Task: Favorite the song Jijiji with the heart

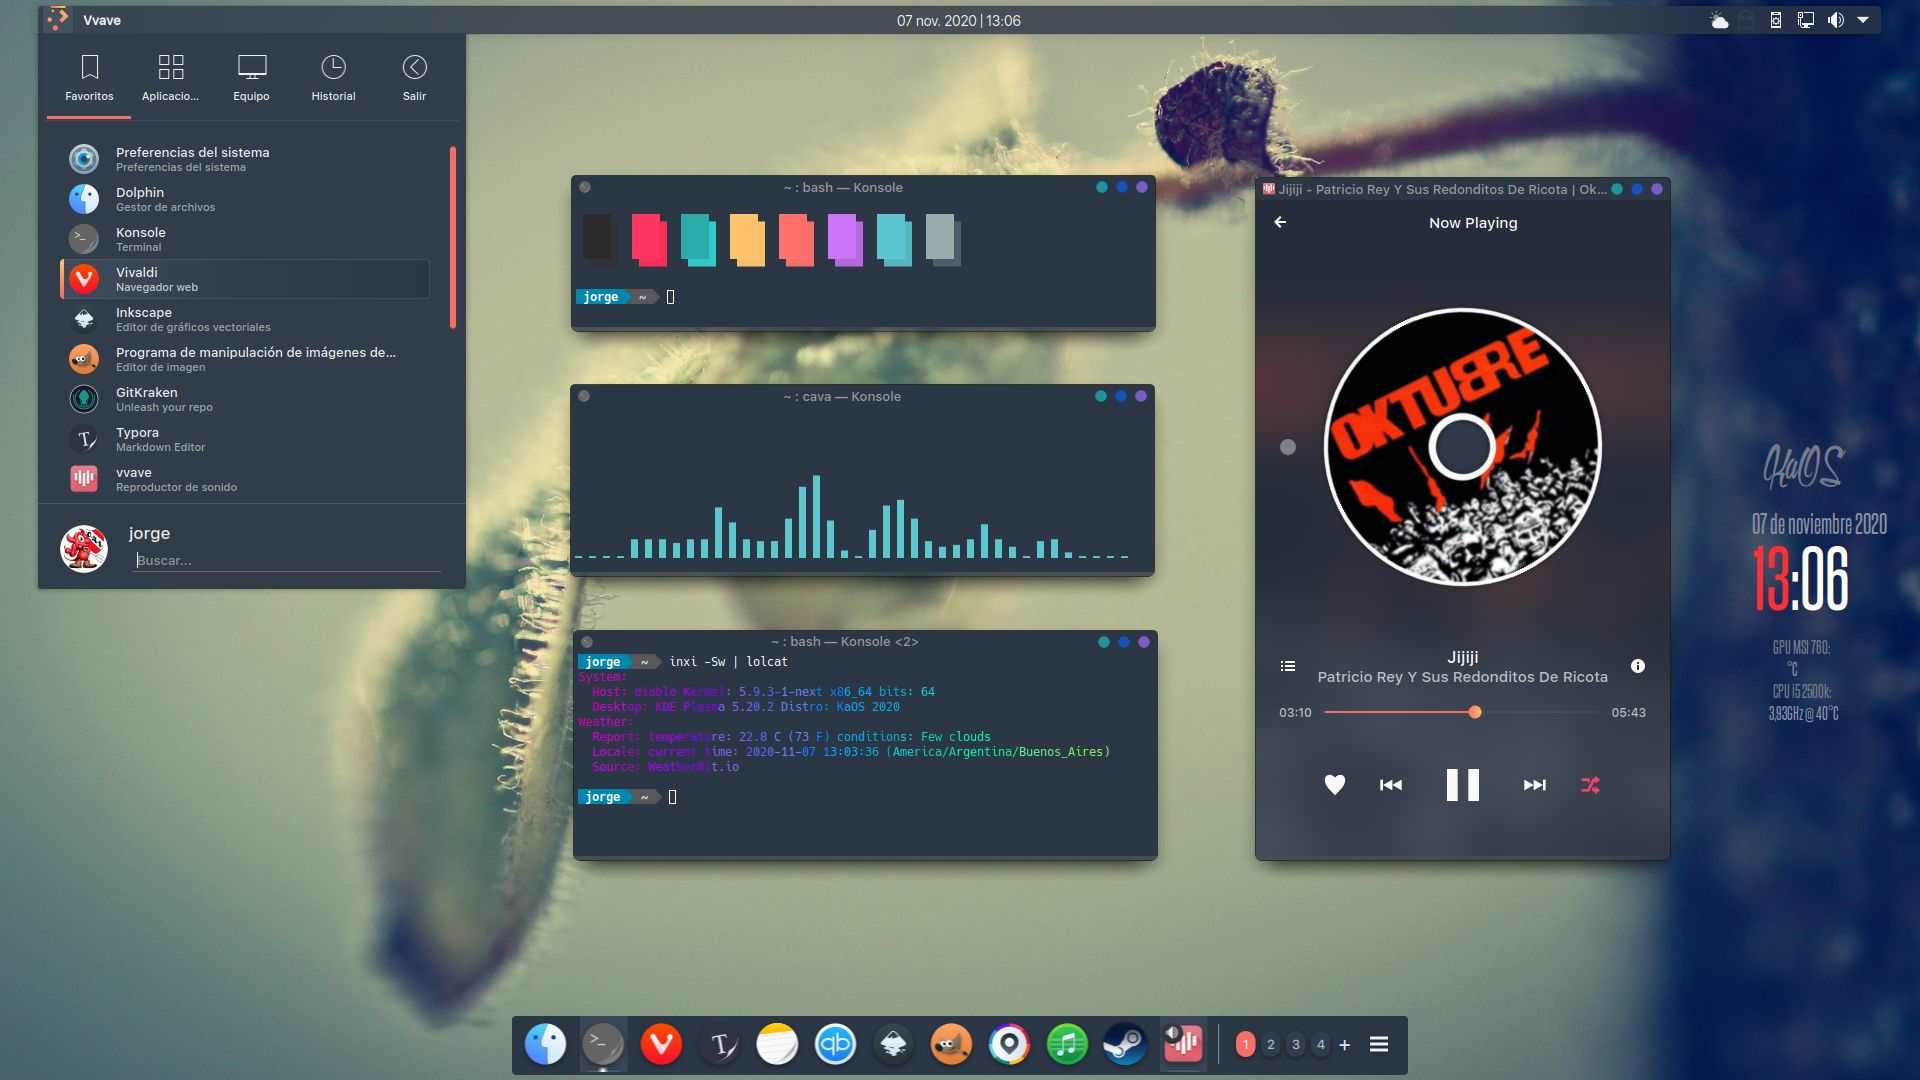Action: tap(1334, 785)
